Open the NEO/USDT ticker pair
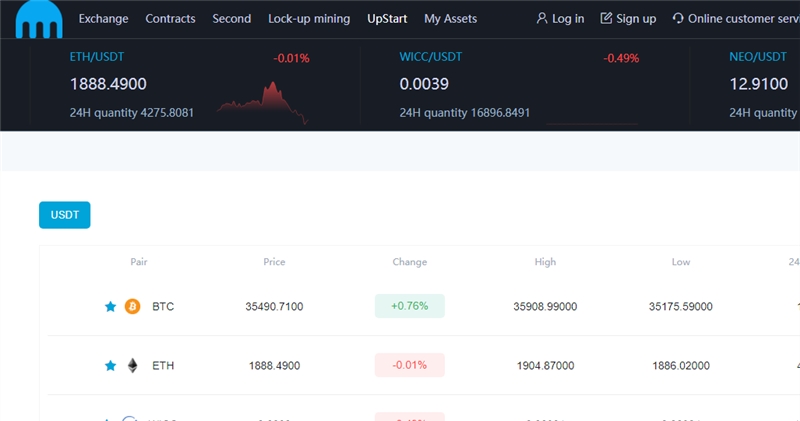 click(x=758, y=57)
